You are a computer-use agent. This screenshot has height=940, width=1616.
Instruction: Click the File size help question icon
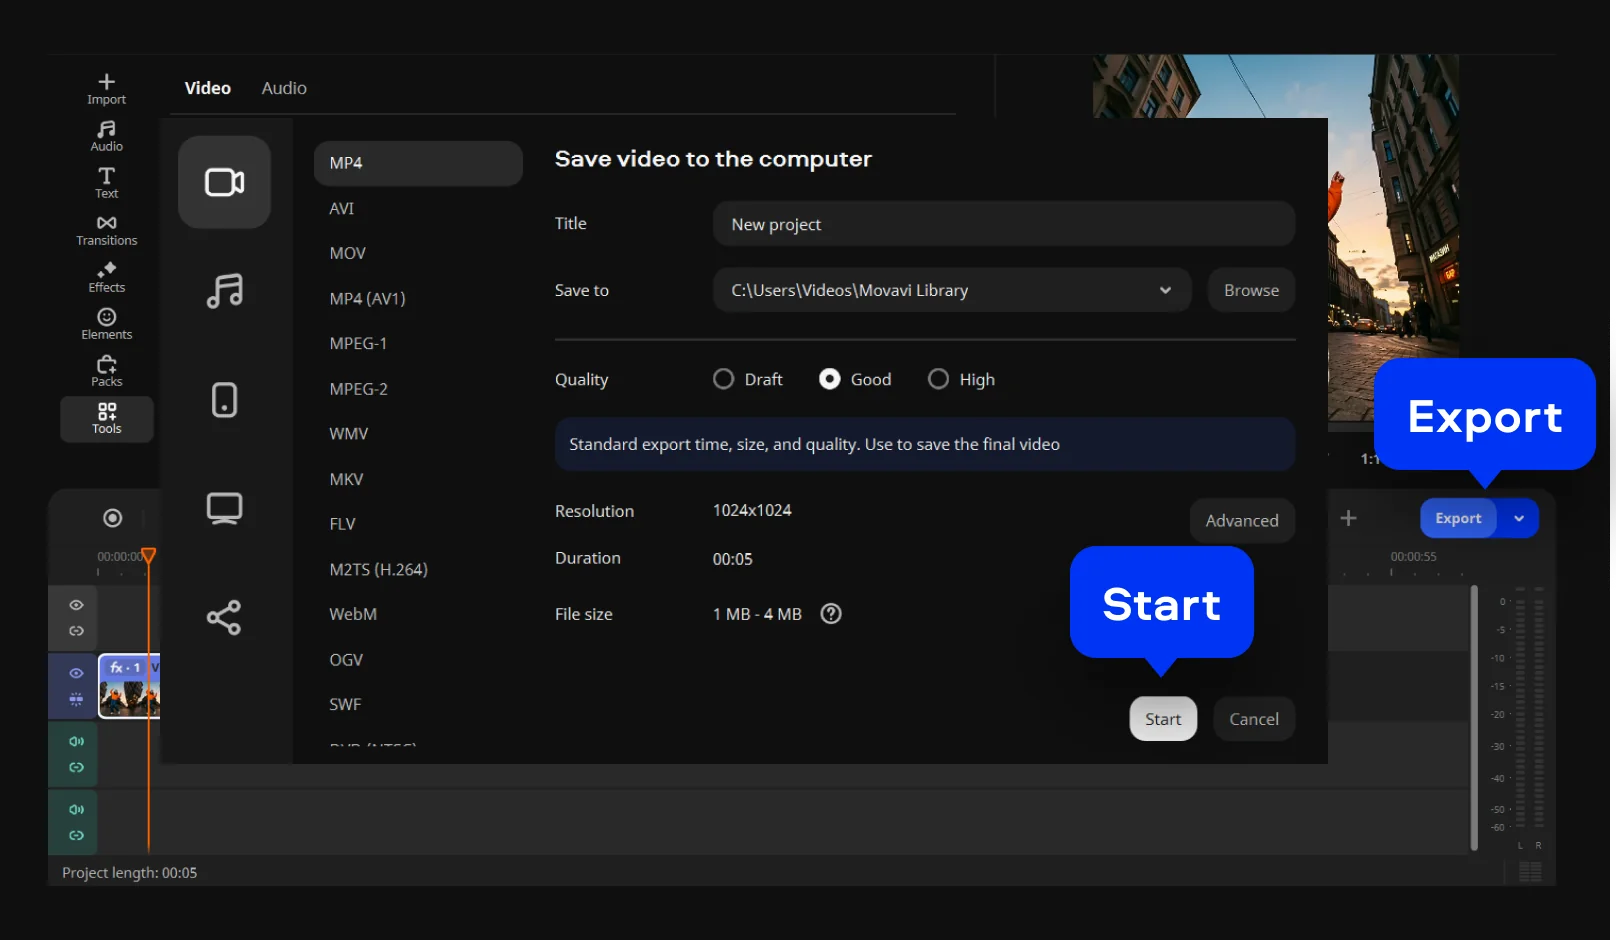coord(831,614)
